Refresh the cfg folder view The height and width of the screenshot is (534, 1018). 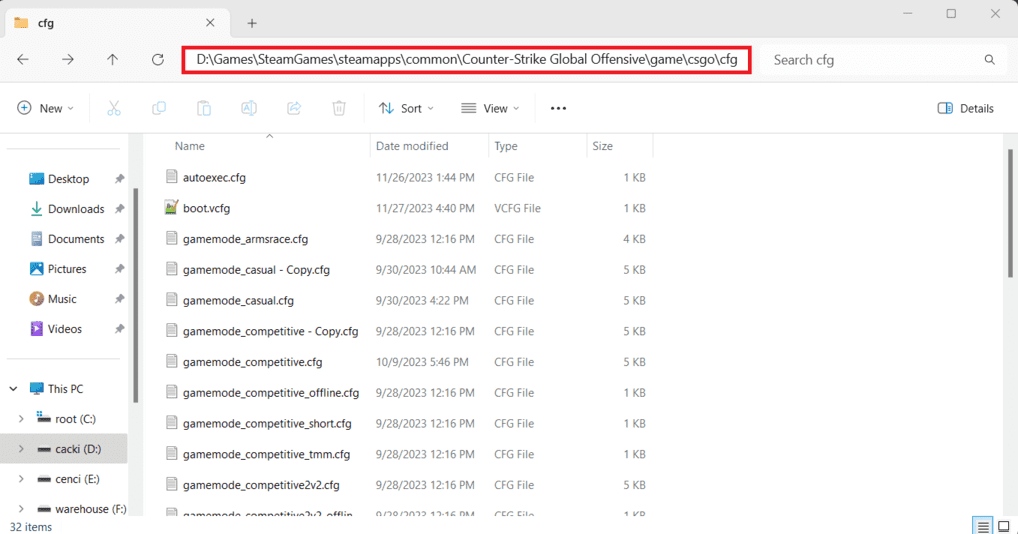158,60
